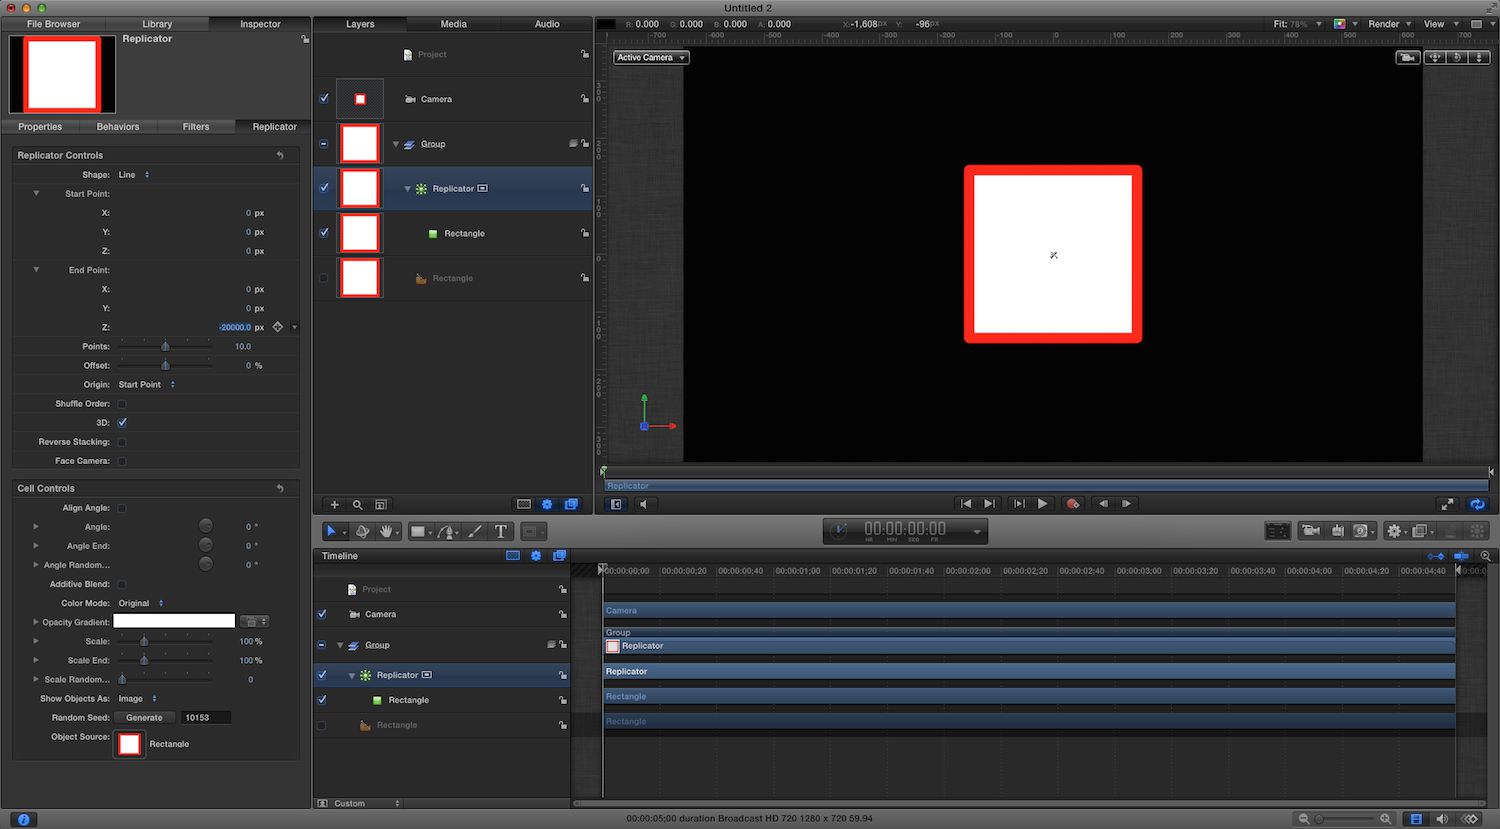
Task: Click the white Opacity Gradient bar
Action: 174,622
